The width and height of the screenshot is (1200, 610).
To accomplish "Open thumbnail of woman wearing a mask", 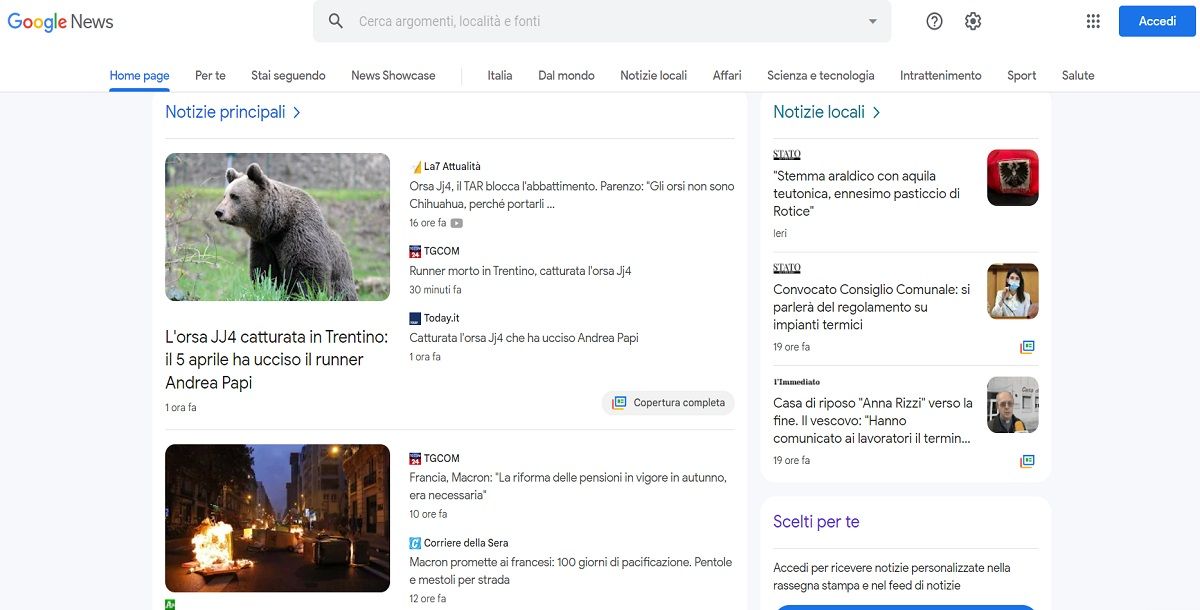I will [1013, 291].
